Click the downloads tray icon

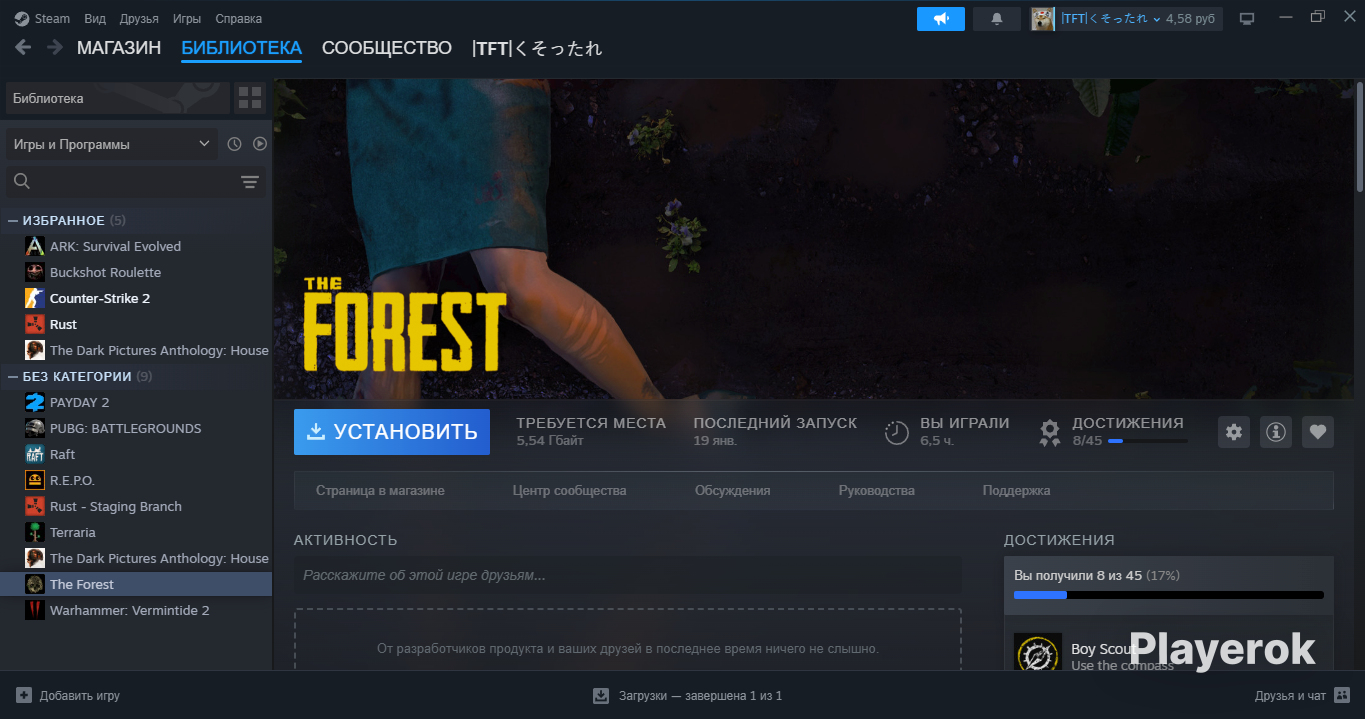(x=601, y=695)
